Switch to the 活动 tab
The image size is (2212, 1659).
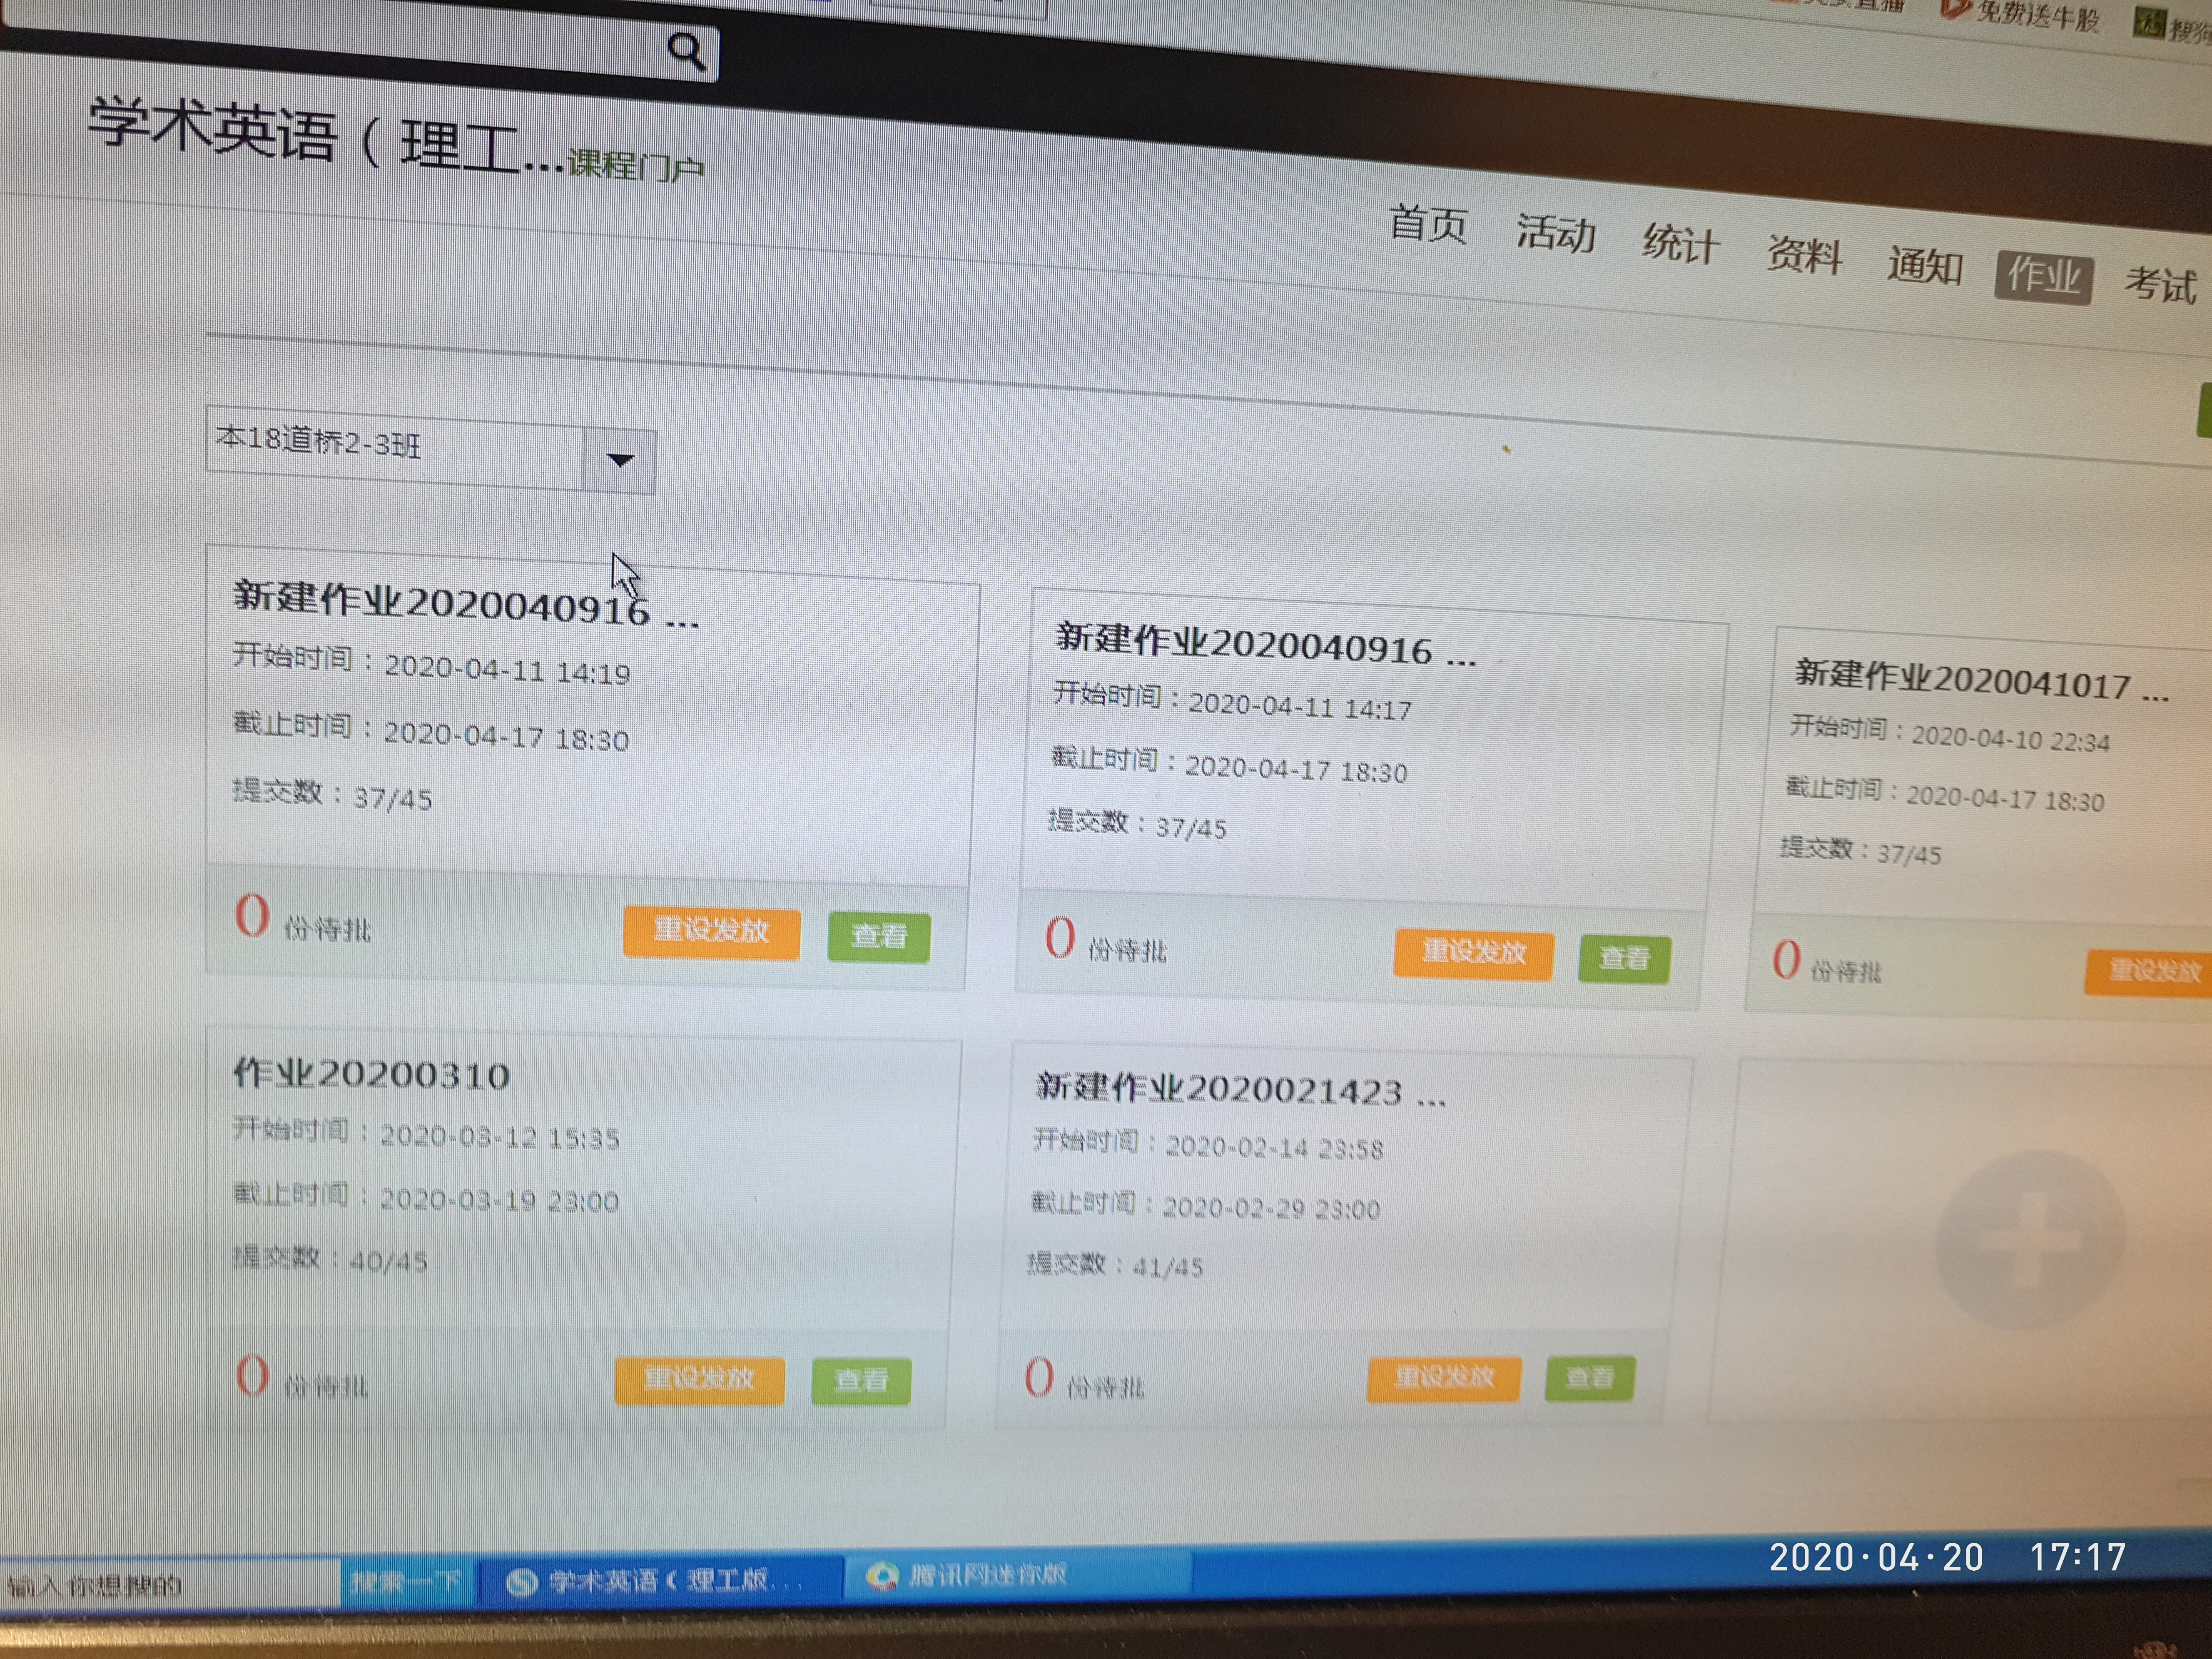pos(1555,233)
